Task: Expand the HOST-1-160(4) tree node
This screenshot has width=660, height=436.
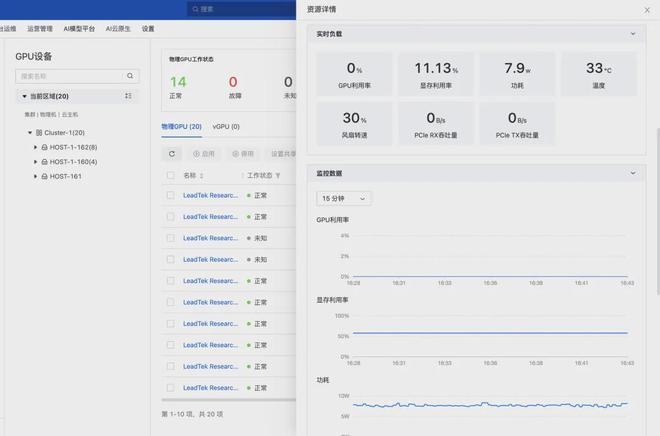Action: coord(35,162)
